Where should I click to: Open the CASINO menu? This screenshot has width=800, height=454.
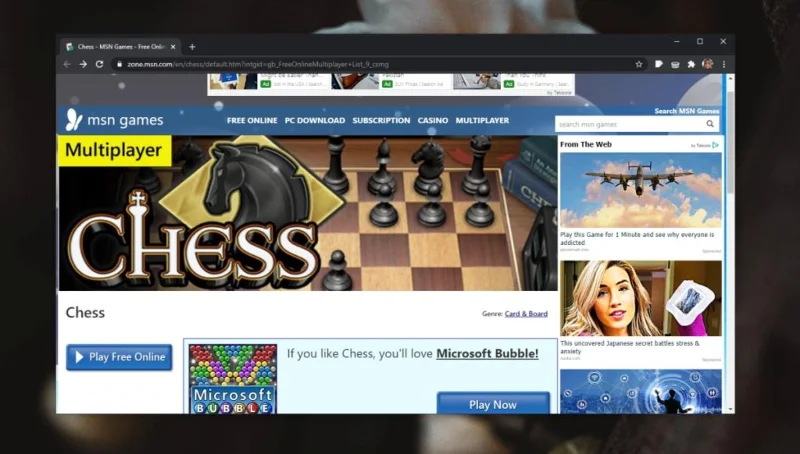pyautogui.click(x=433, y=120)
